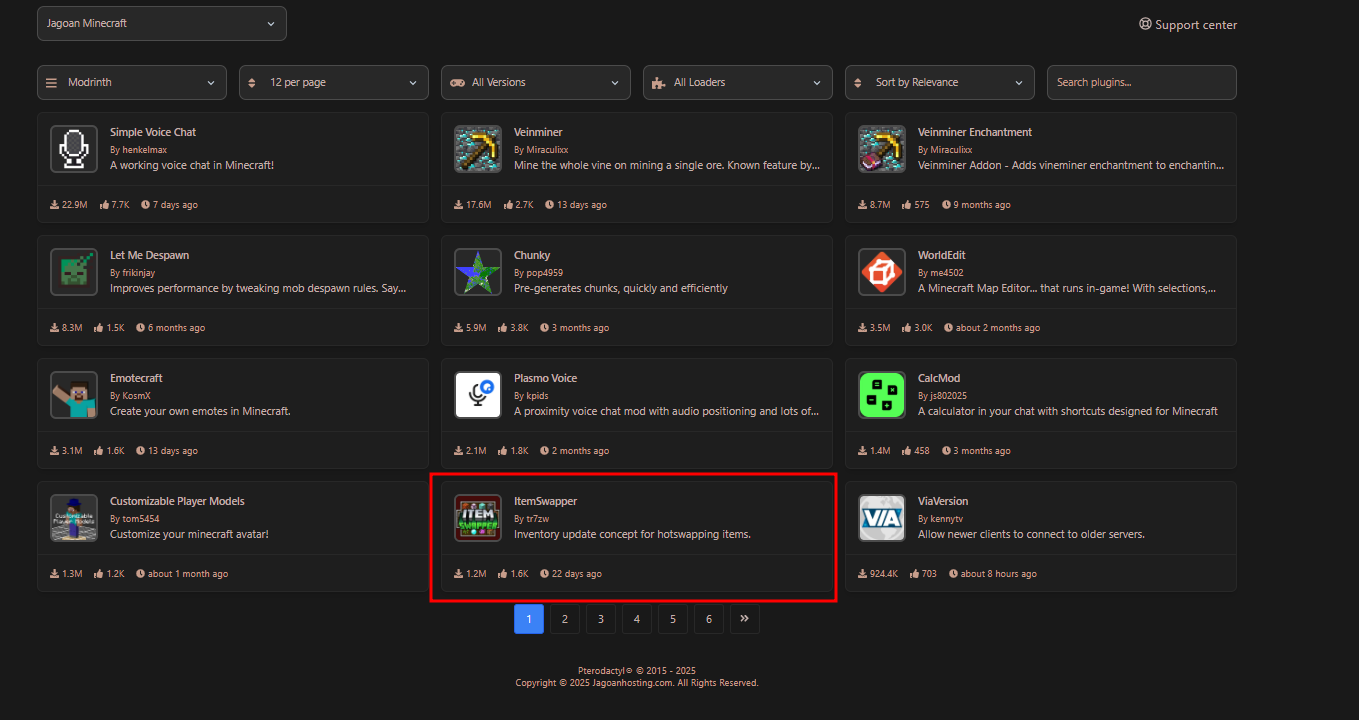Select the CalcMod plugin title

[939, 378]
